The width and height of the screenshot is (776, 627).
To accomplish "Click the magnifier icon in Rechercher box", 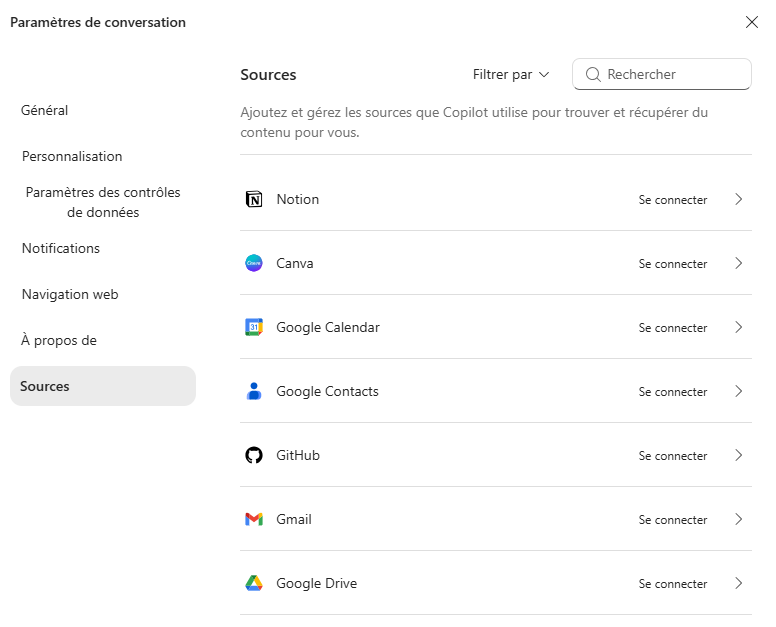I will tap(593, 74).
